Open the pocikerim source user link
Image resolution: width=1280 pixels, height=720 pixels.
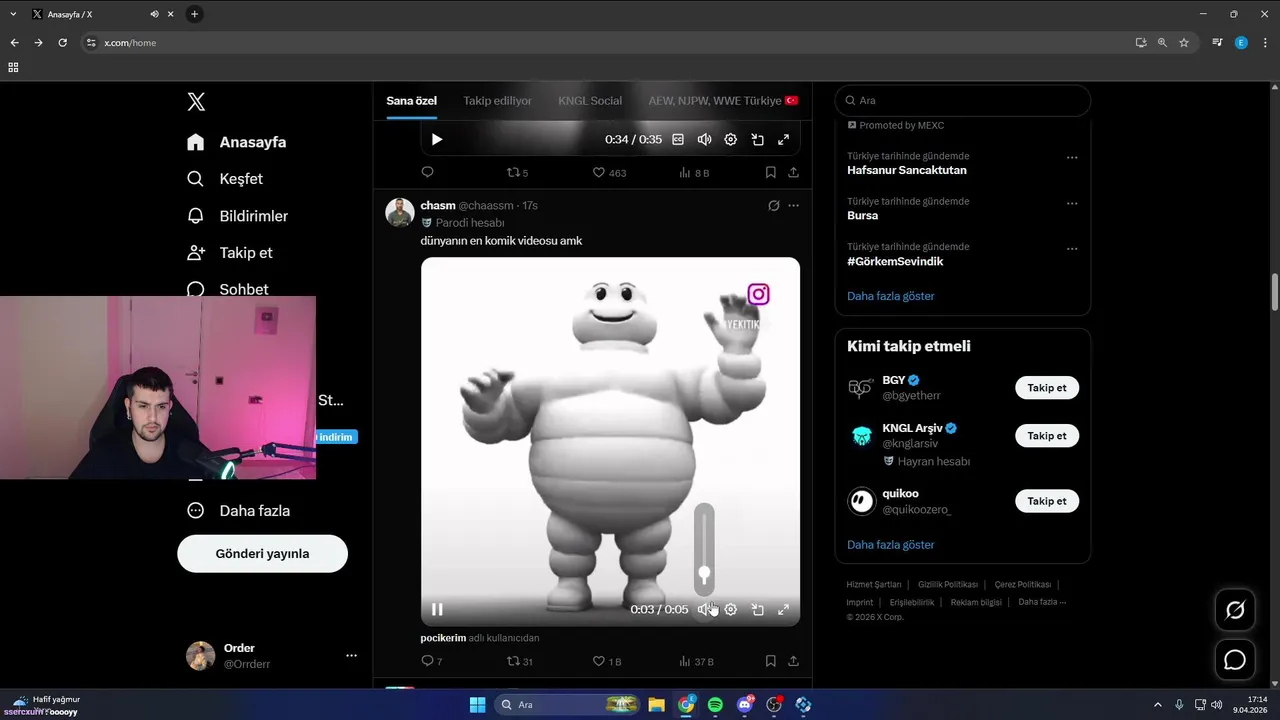coord(443,638)
